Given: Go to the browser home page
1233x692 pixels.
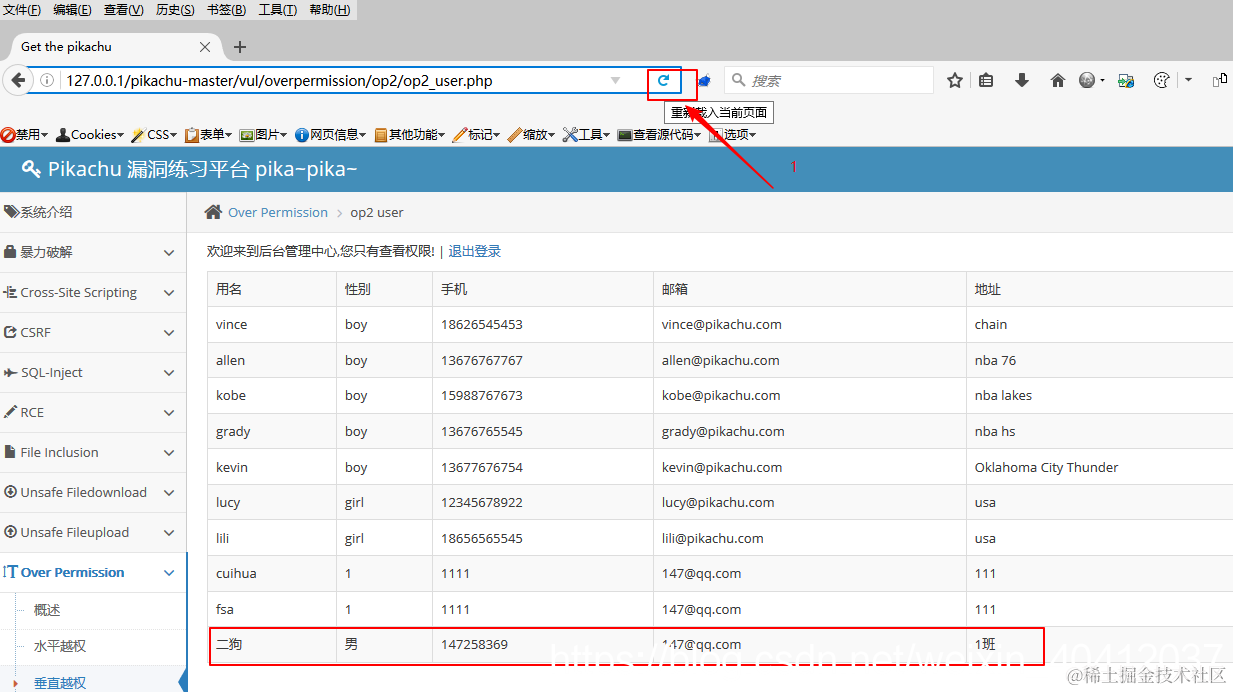Looking at the screenshot, I should click(1057, 81).
